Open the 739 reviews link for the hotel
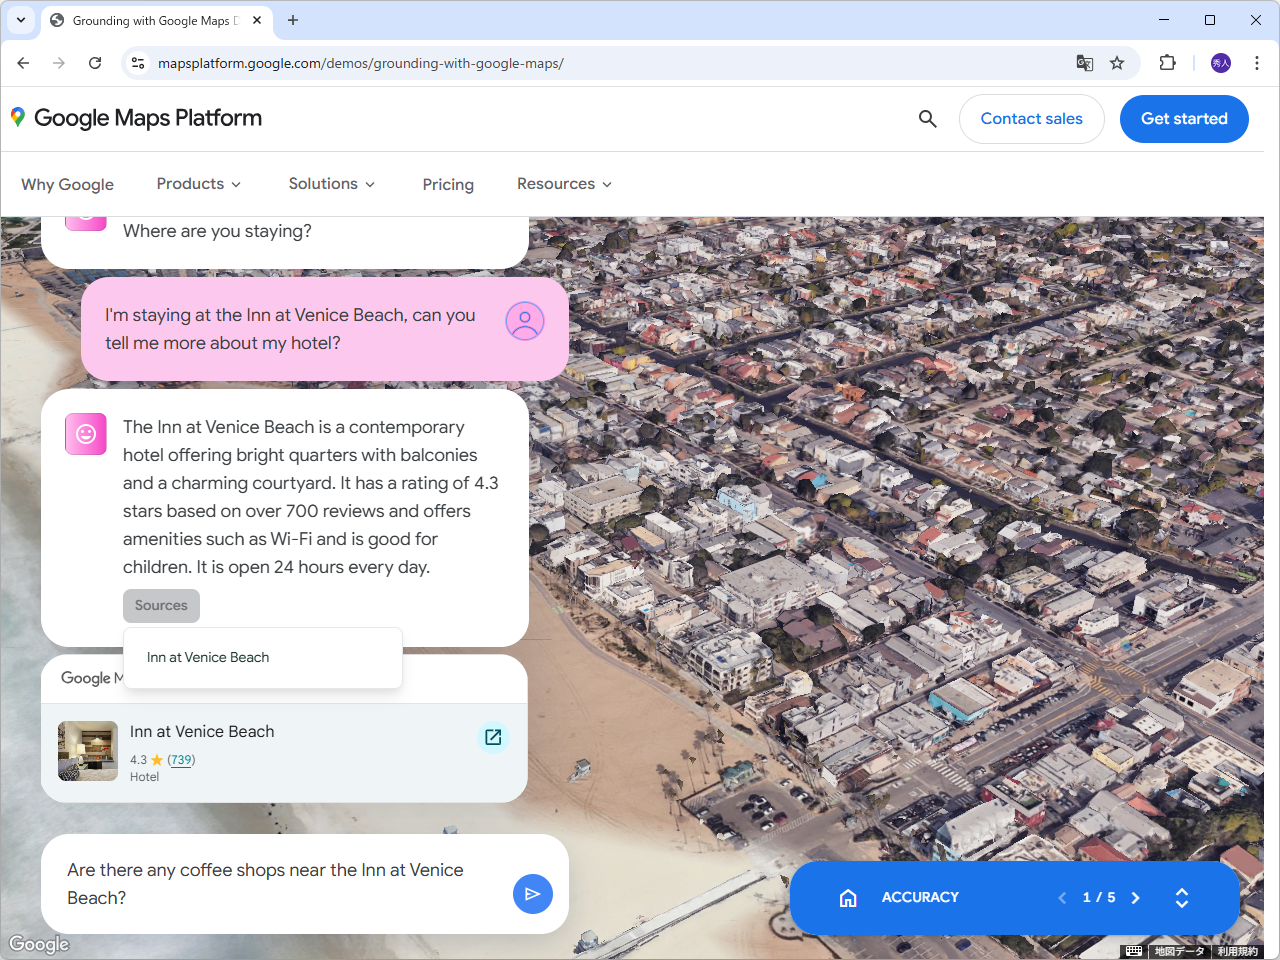This screenshot has height=960, width=1280. (181, 759)
